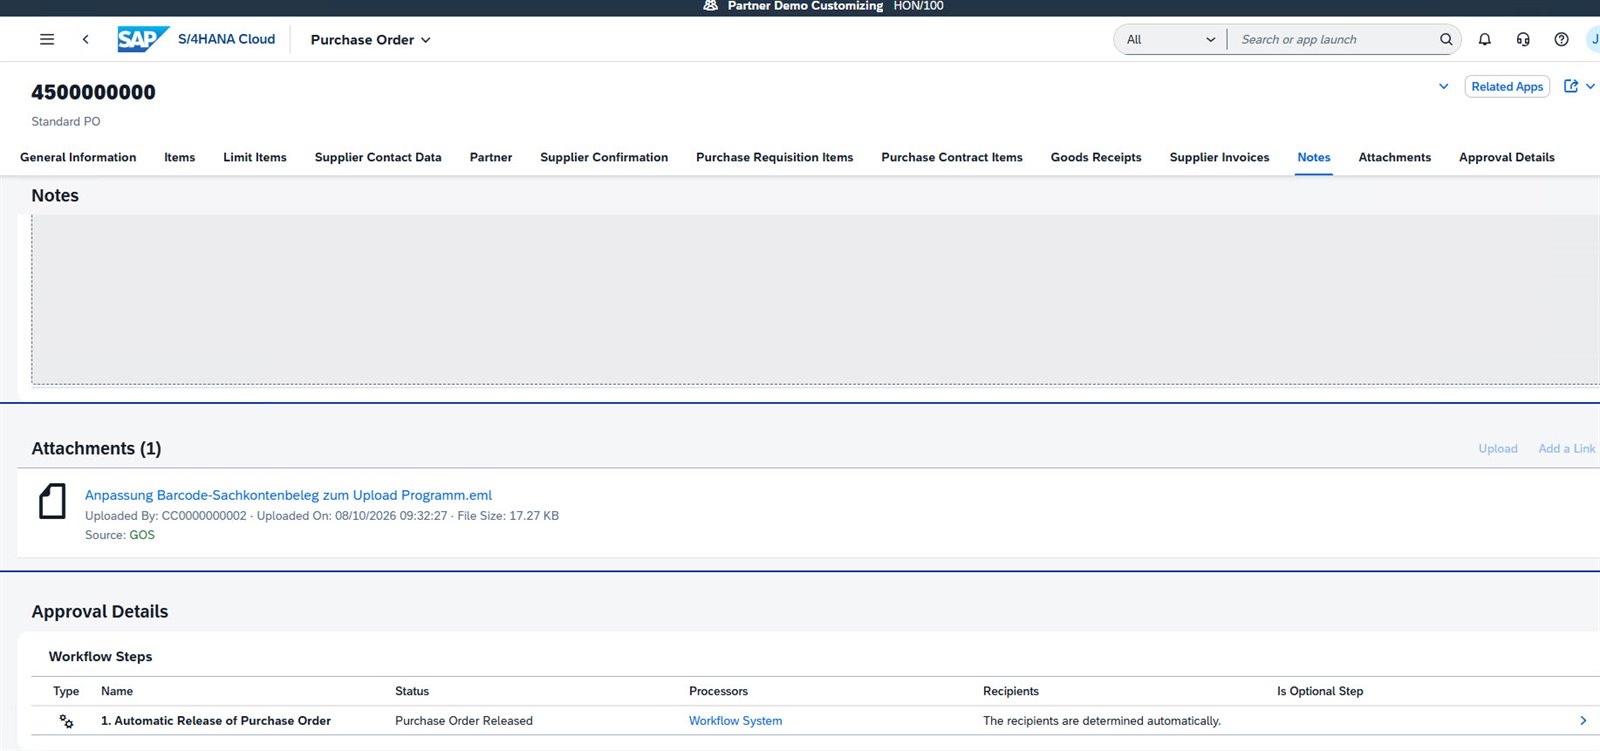Image resolution: width=1600 pixels, height=751 pixels.
Task: Click in the Search or app launch field
Action: [1335, 40]
